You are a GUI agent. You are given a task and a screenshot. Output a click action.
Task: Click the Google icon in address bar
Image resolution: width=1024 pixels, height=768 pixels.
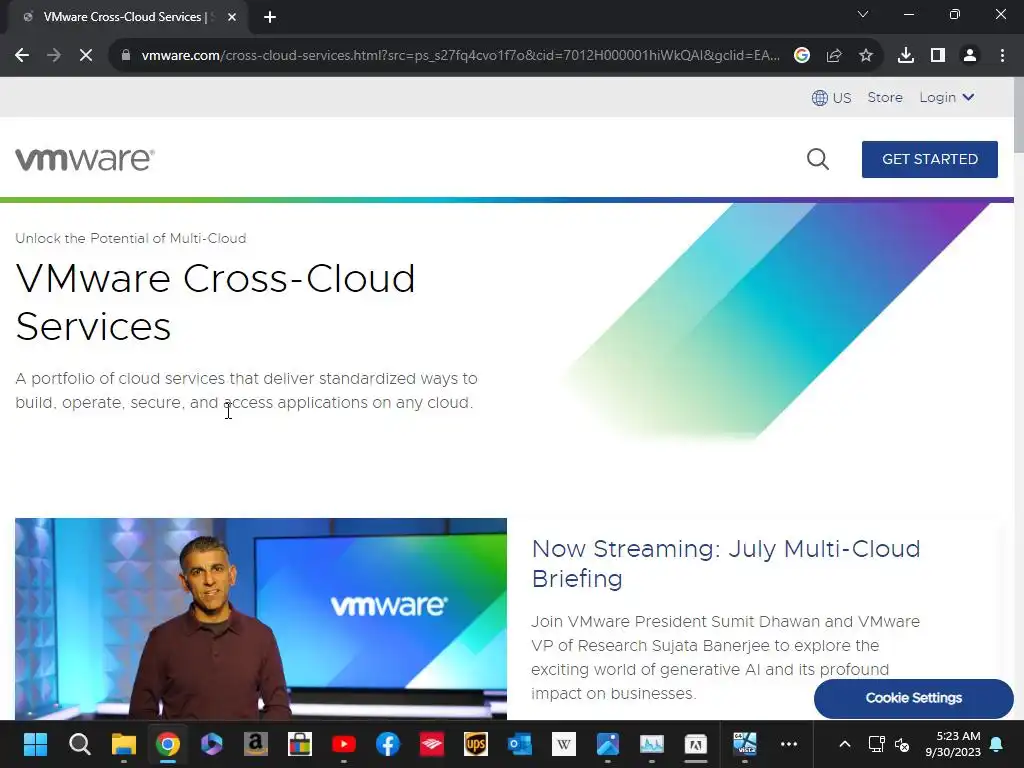click(x=802, y=56)
